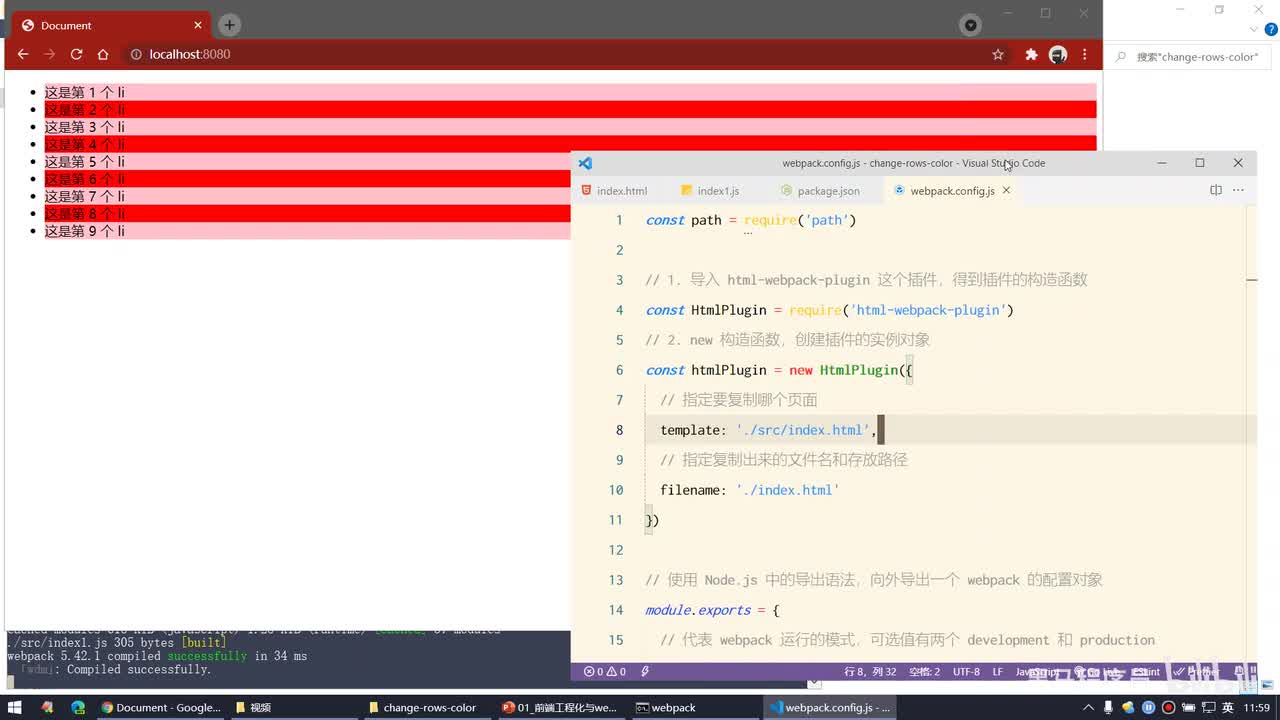Click the module.exports code line 14
This screenshot has height=720, width=1280.
pyautogui.click(x=712, y=610)
